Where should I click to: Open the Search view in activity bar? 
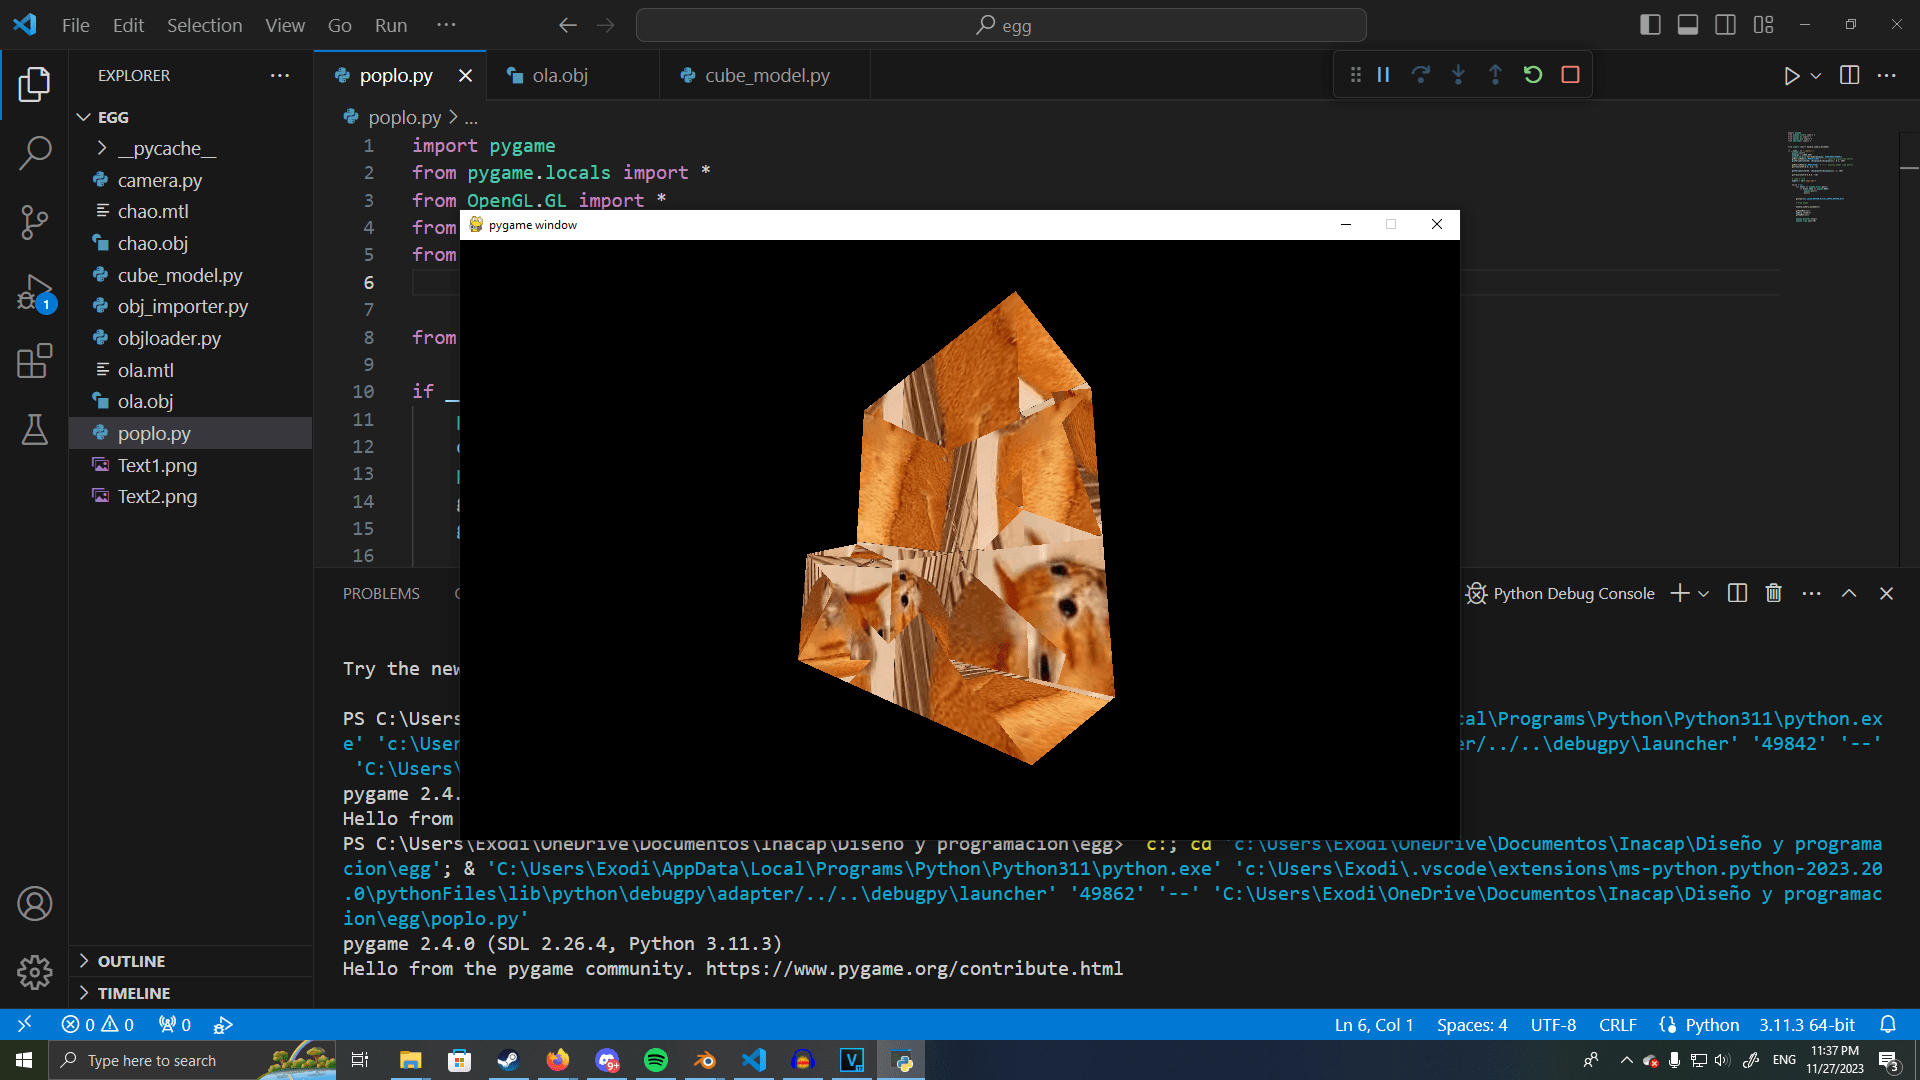(35, 153)
